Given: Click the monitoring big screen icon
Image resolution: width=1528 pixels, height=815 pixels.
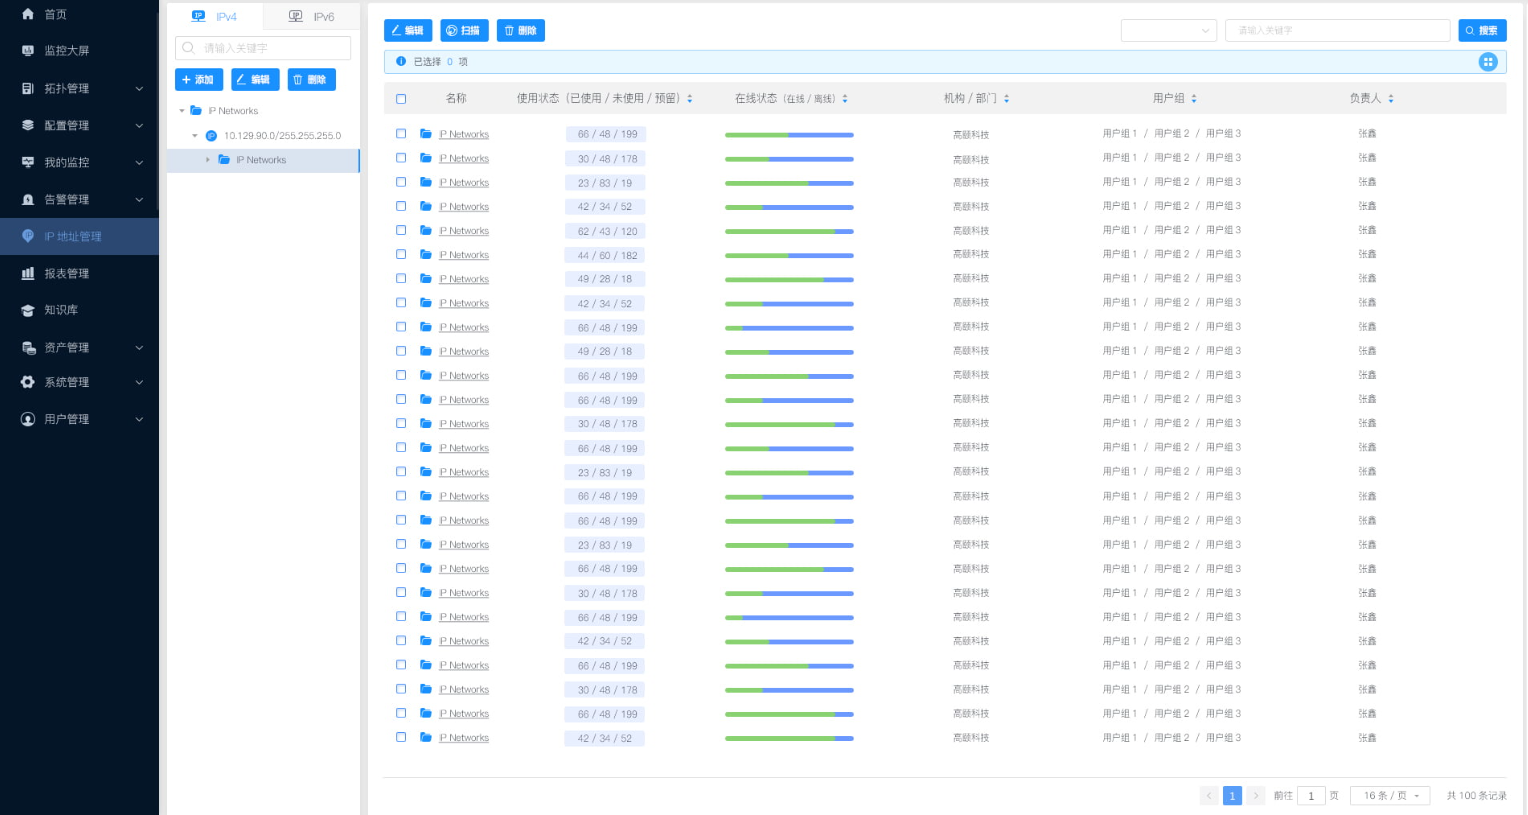Looking at the screenshot, I should [x=28, y=51].
